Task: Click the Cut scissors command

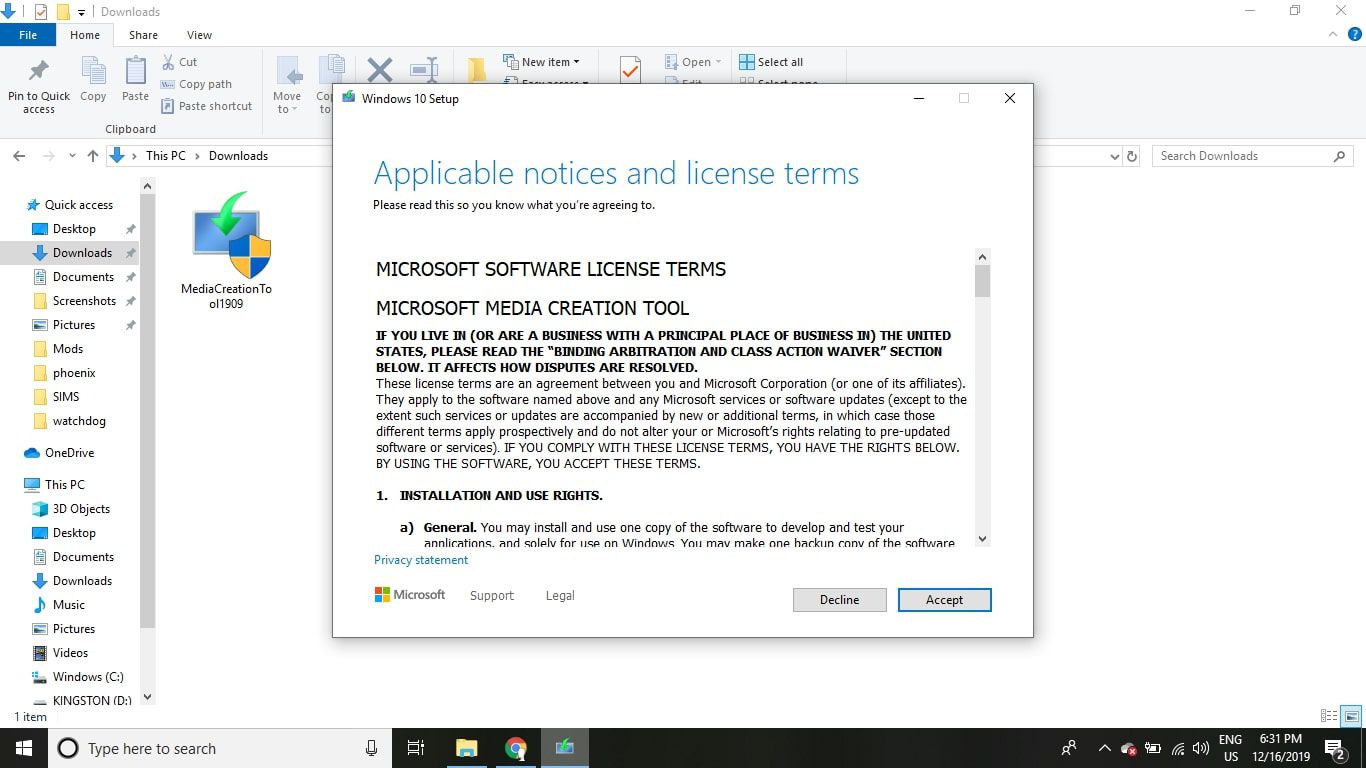Action: (x=179, y=62)
